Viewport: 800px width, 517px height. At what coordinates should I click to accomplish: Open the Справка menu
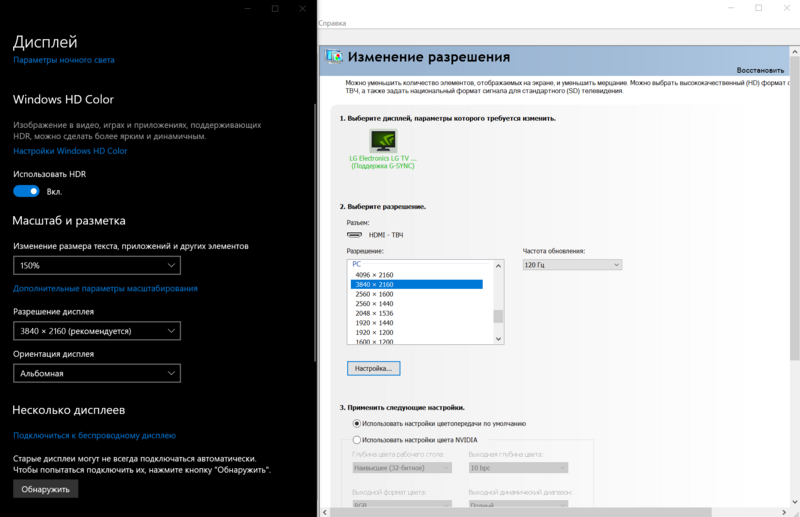332,22
